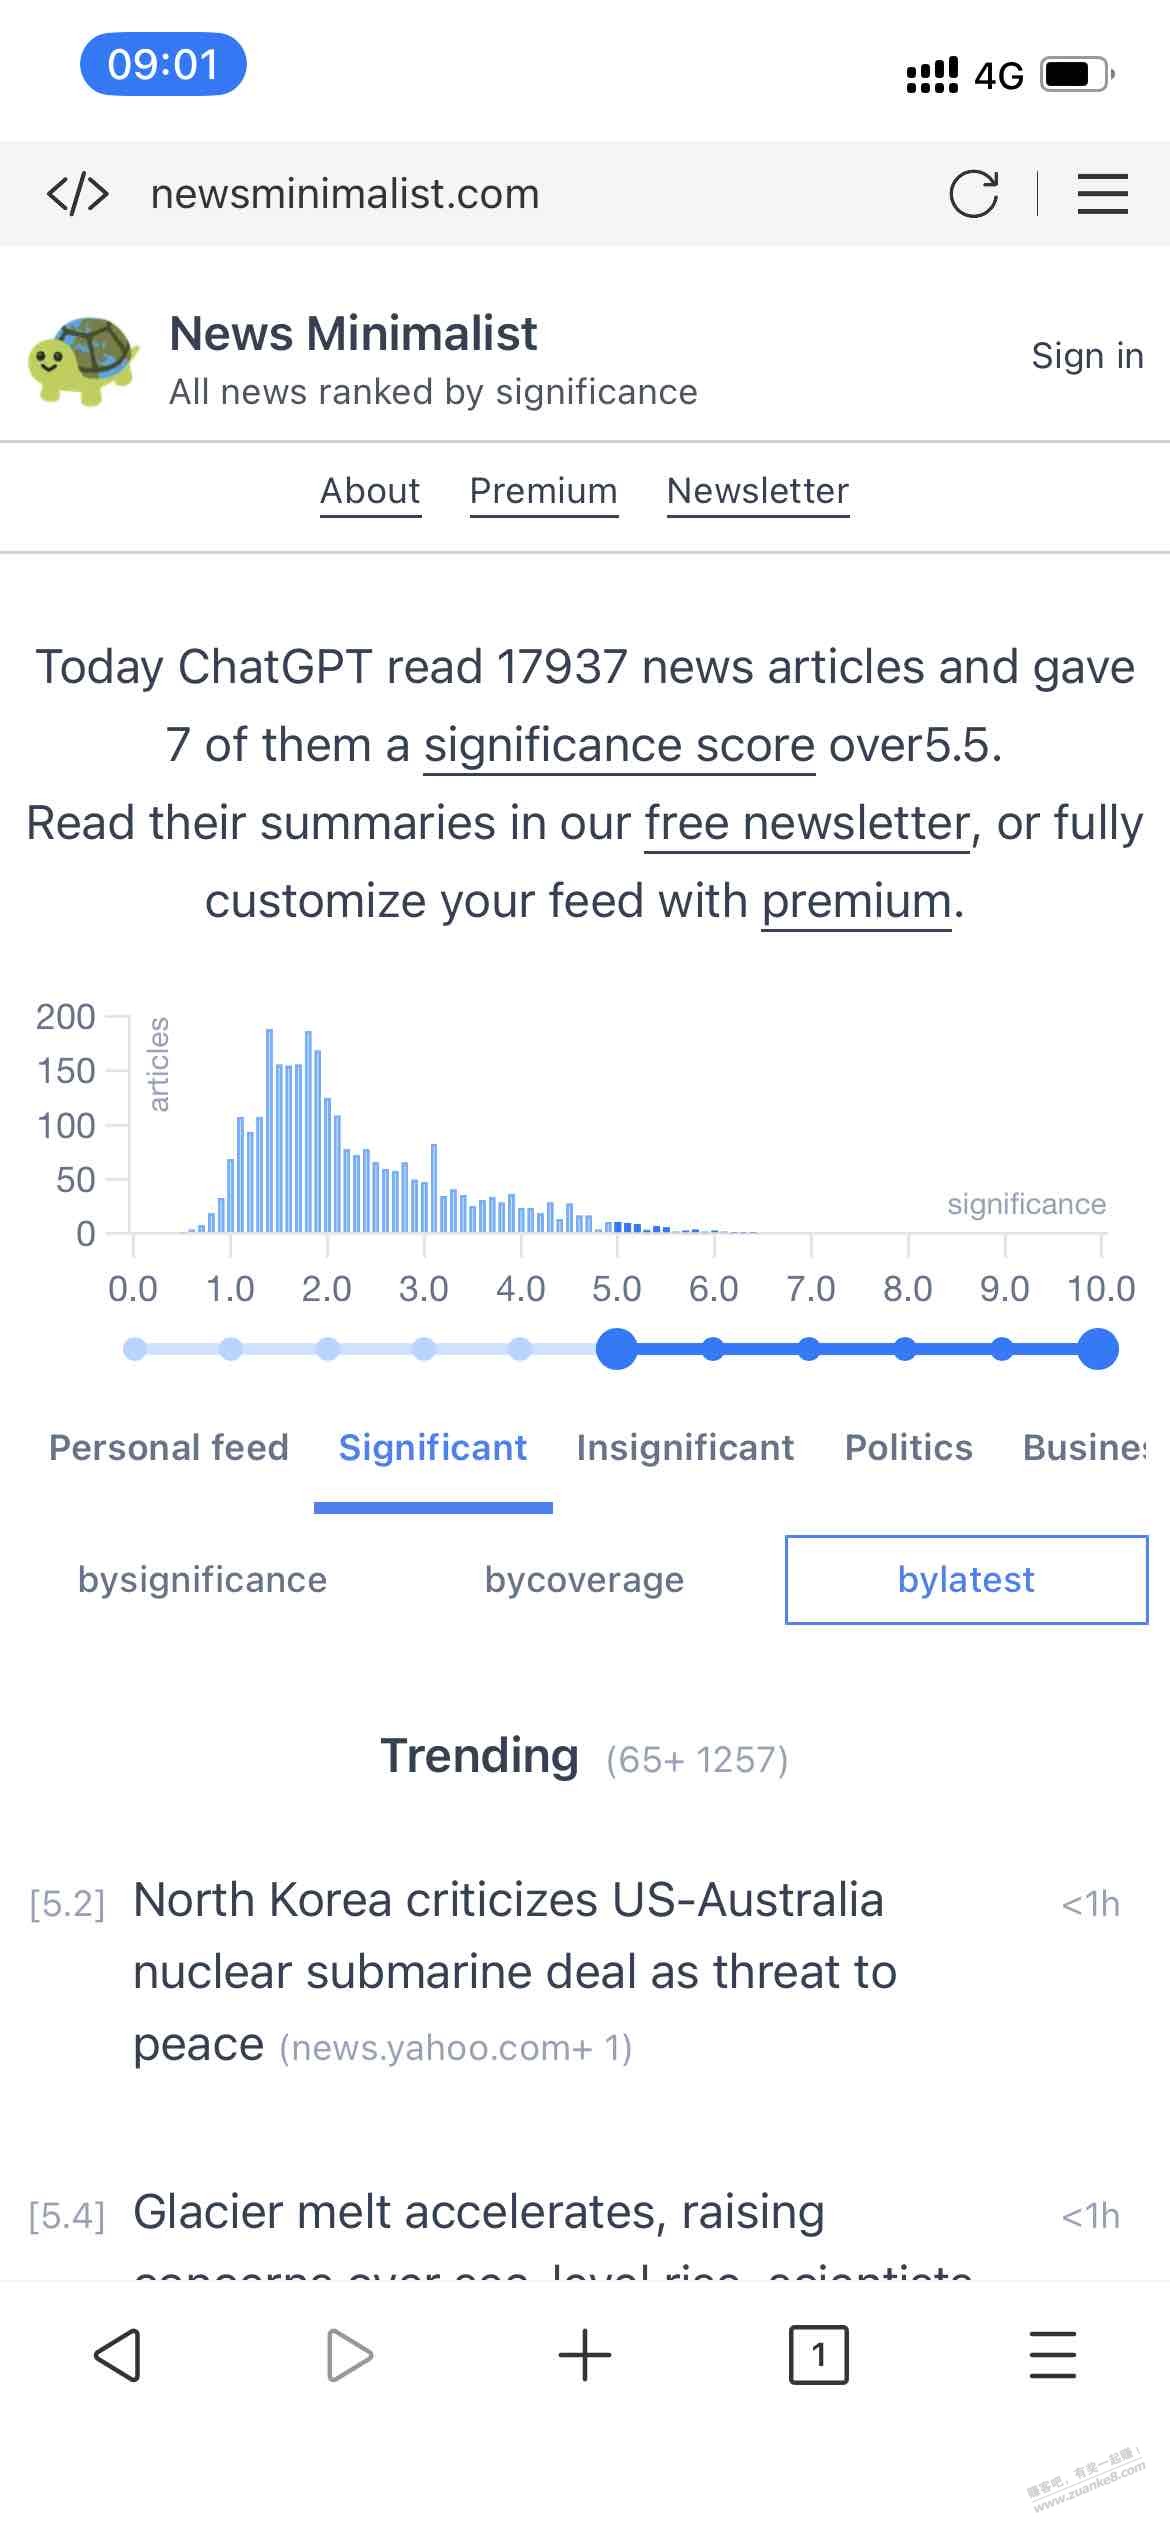Click the large slider handle at 5.0
1170x2532 pixels.
tap(617, 1349)
